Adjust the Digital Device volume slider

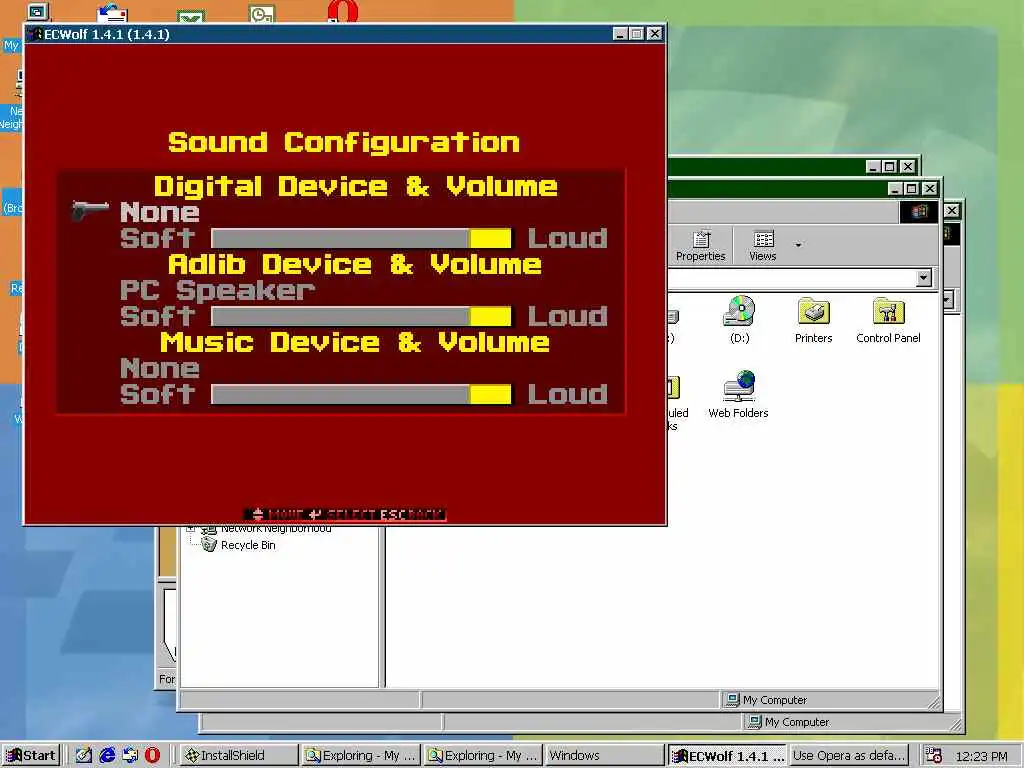click(362, 238)
